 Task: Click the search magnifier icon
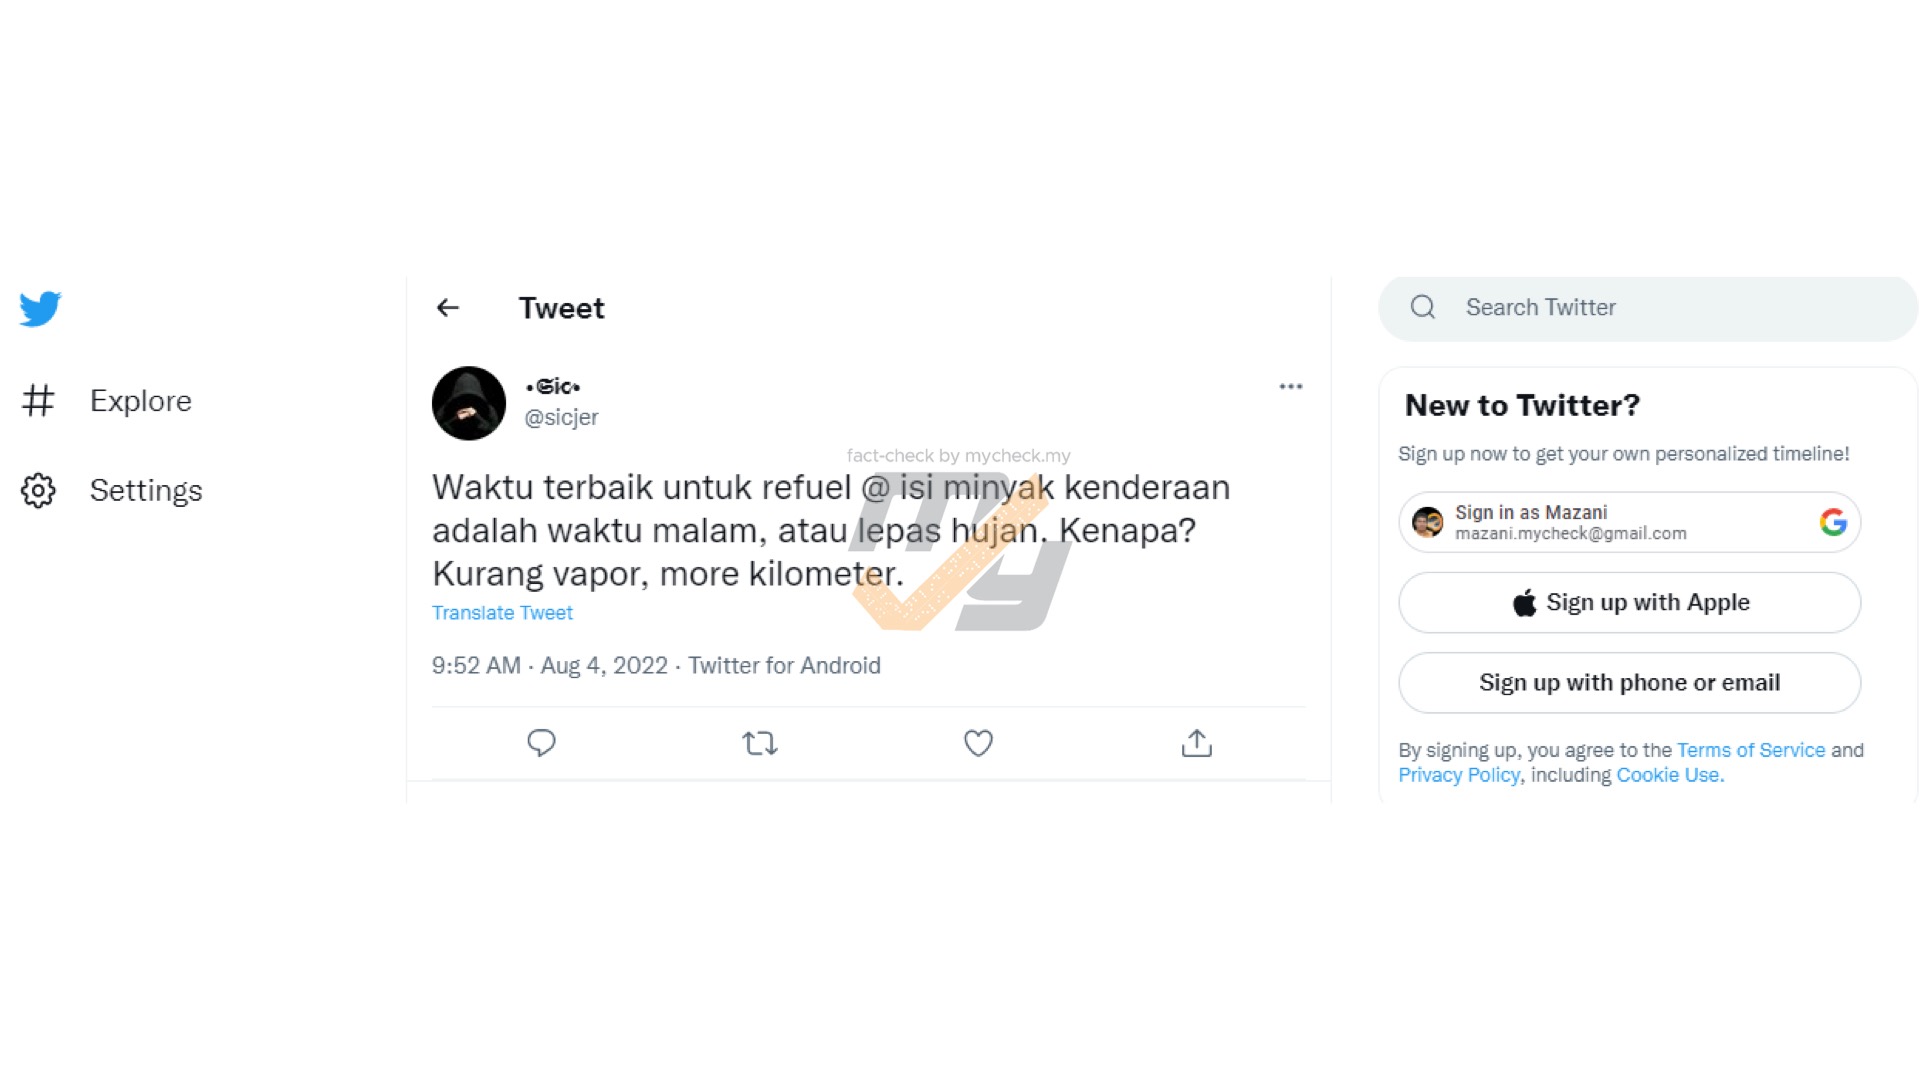click(1423, 308)
